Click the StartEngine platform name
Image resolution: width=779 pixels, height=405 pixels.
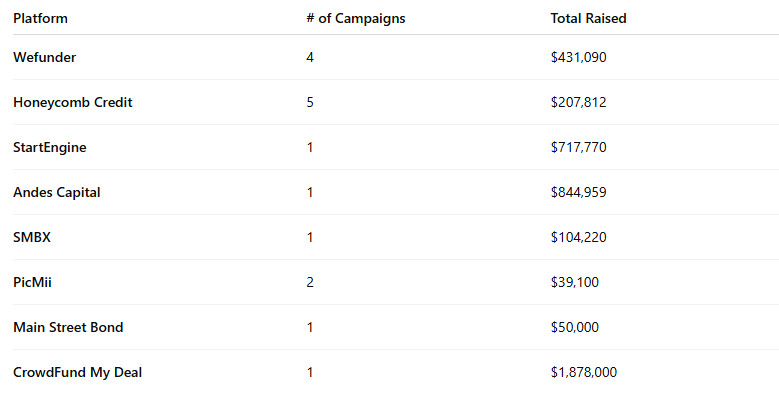point(49,147)
